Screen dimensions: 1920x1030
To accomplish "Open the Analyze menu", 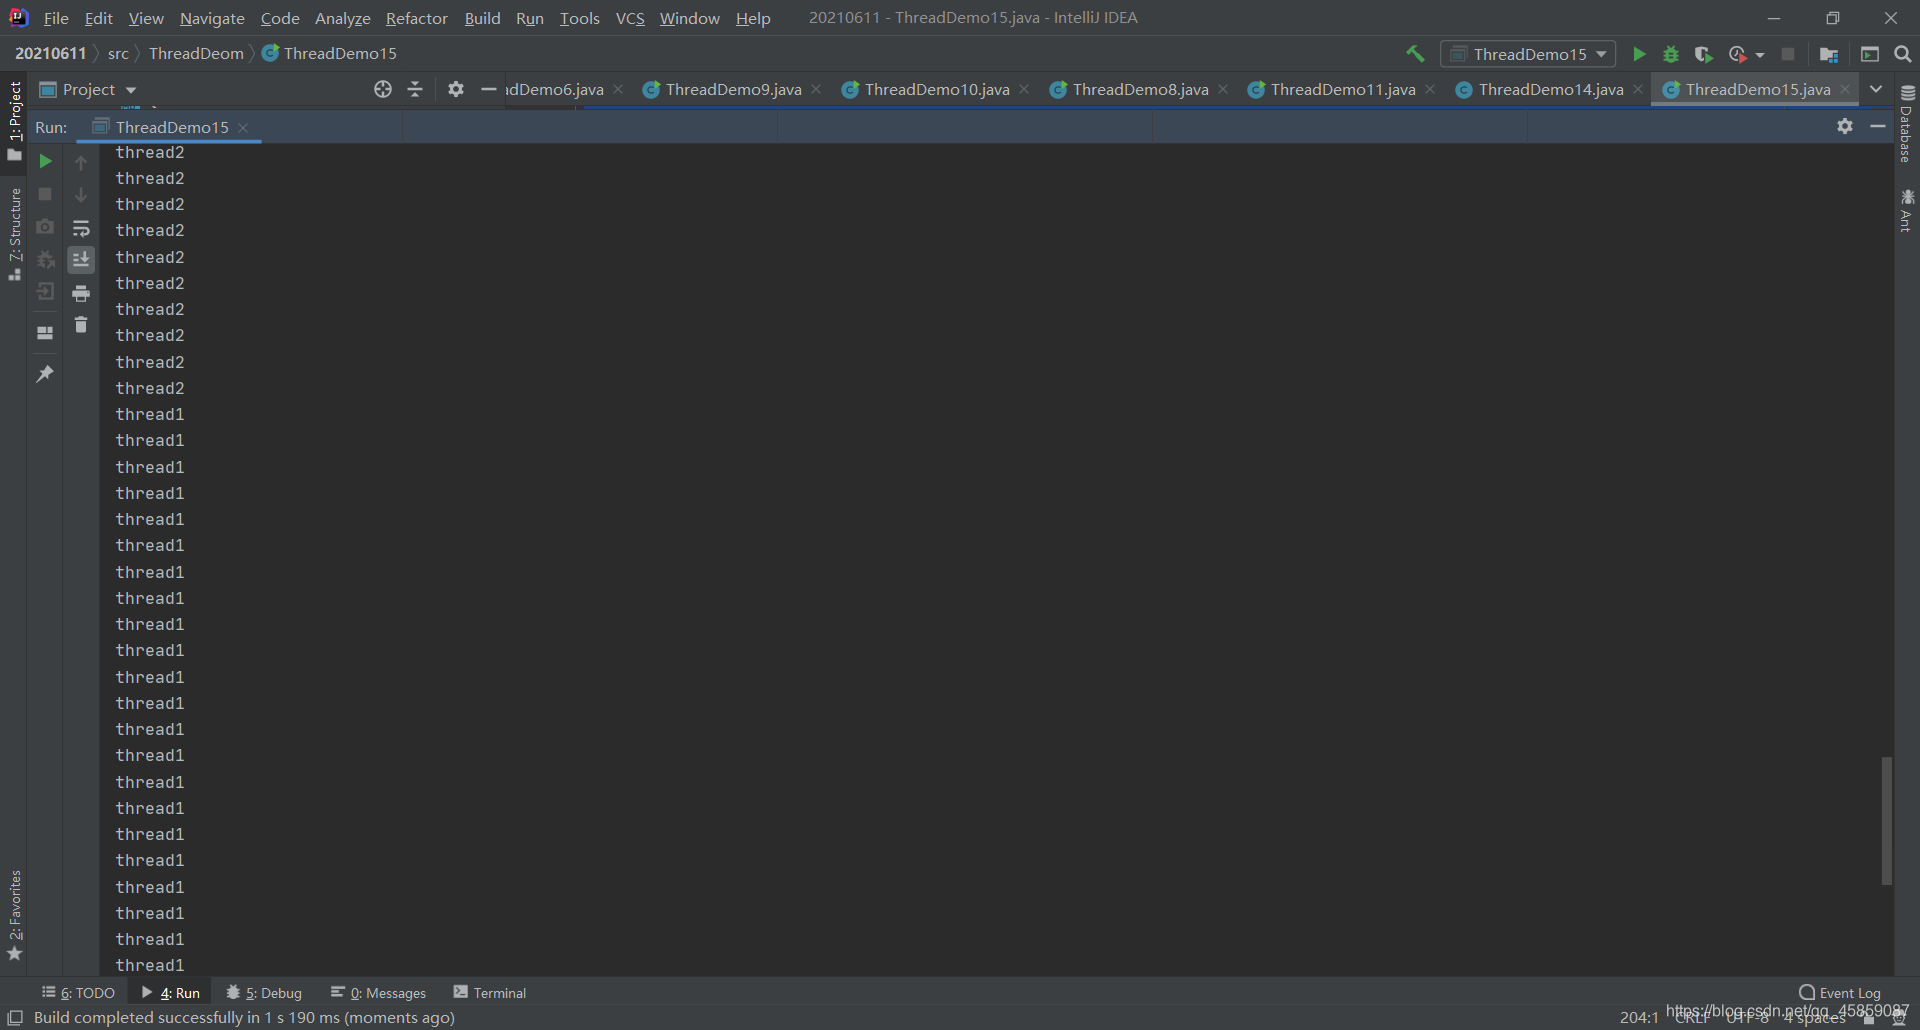I will tap(342, 18).
